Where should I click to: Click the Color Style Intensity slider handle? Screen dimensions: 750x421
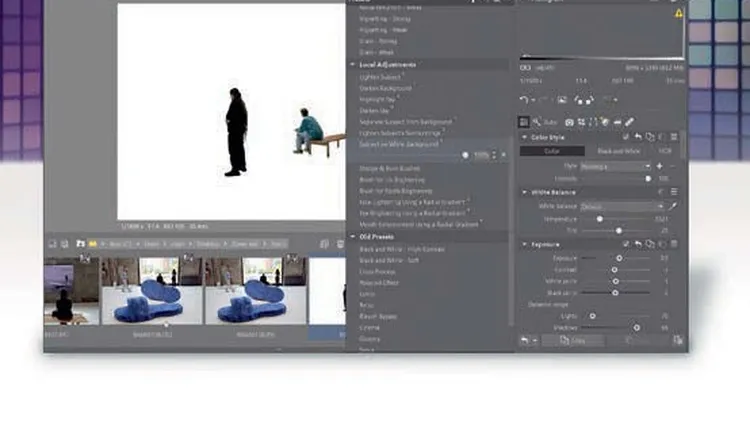pos(648,179)
